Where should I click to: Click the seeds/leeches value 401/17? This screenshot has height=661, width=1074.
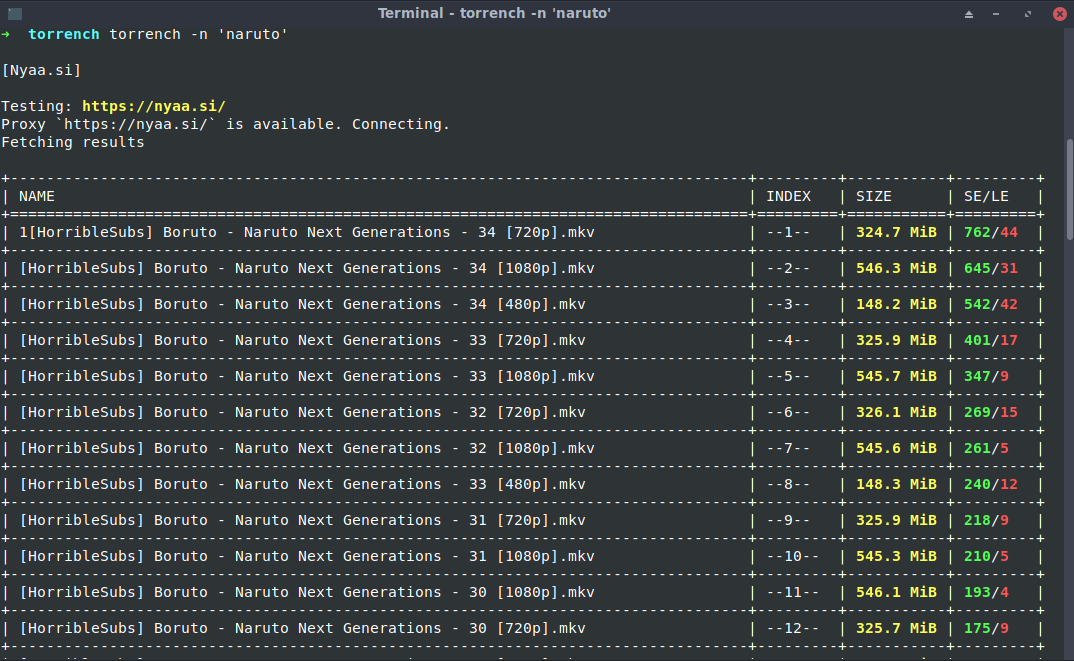click(990, 340)
